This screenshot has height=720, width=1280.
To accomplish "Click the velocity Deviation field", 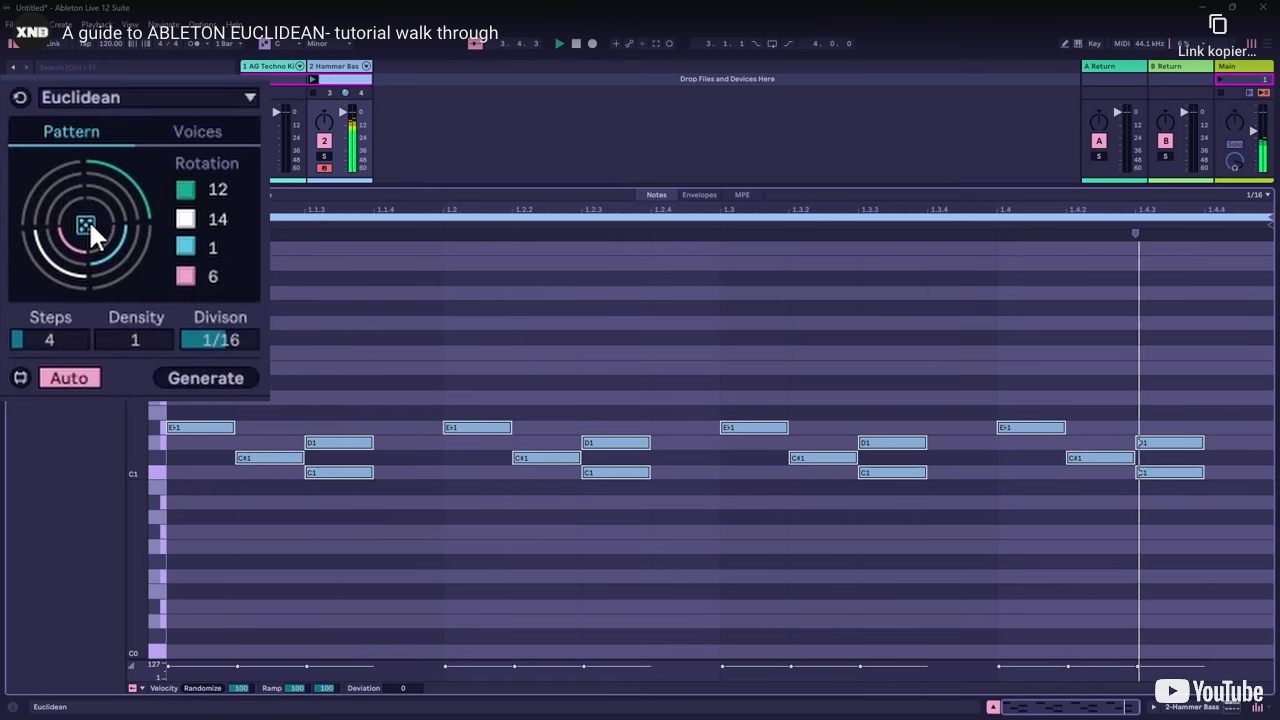I will click(x=403, y=688).
